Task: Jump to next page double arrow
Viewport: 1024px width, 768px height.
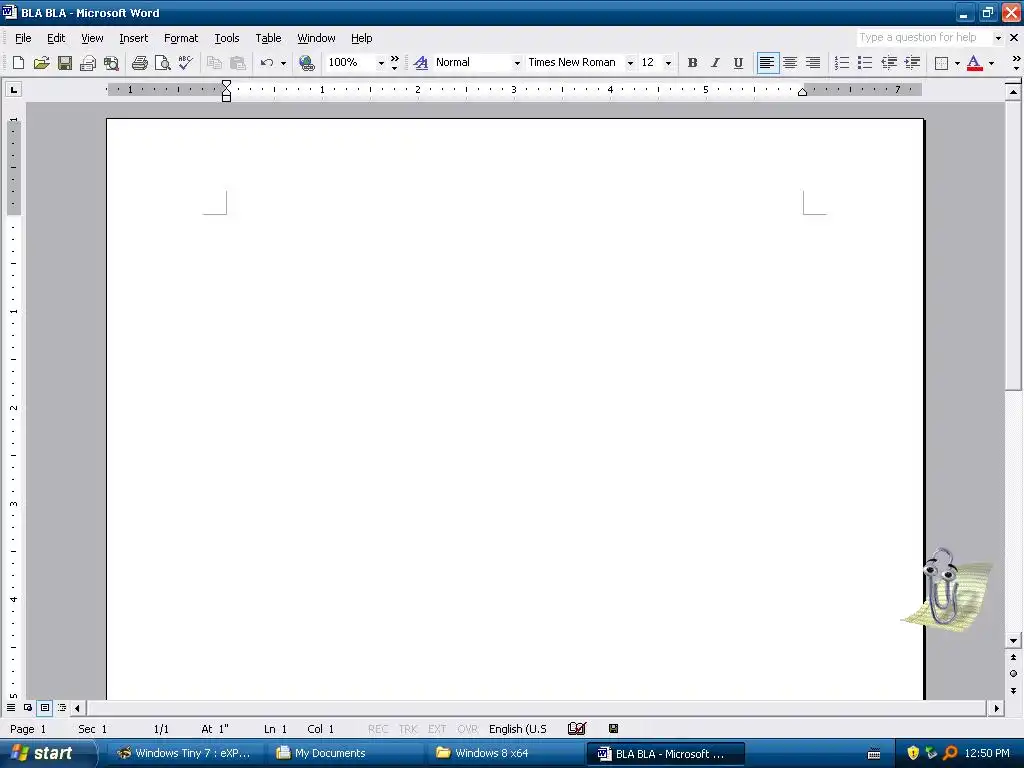Action: click(x=1013, y=690)
